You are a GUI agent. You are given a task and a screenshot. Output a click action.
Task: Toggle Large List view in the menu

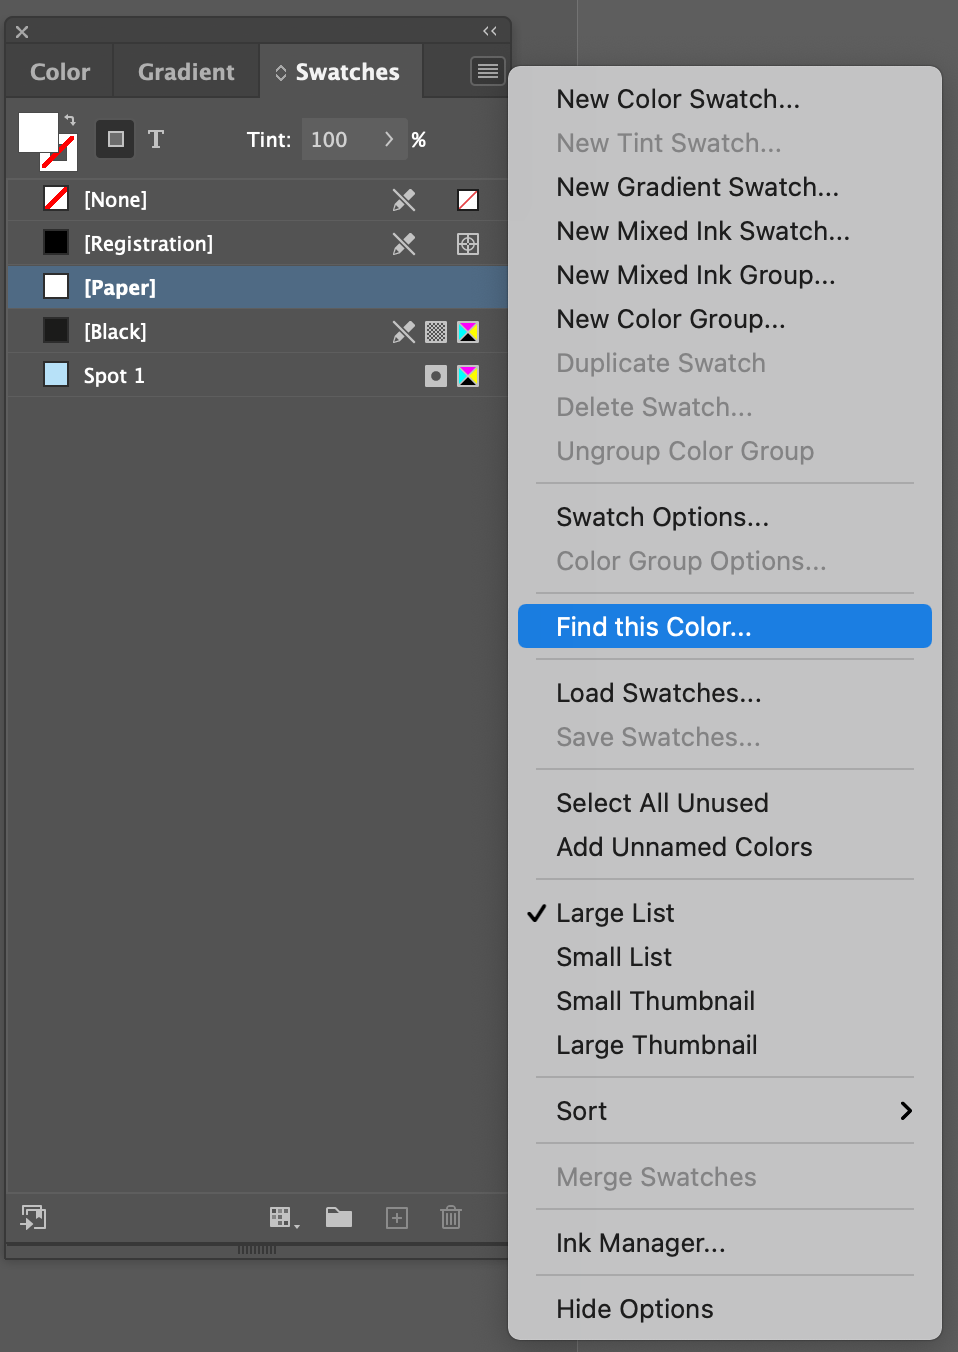pyautogui.click(x=615, y=913)
